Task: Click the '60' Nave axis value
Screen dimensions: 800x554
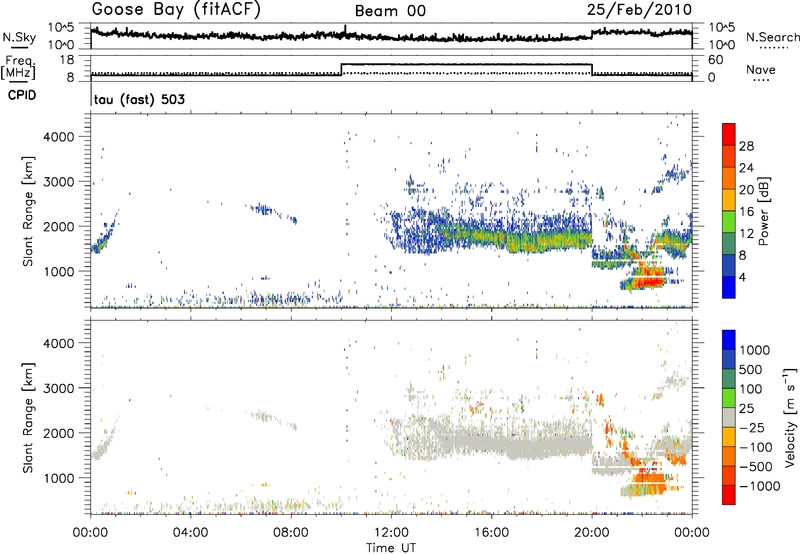Action: 715,60
